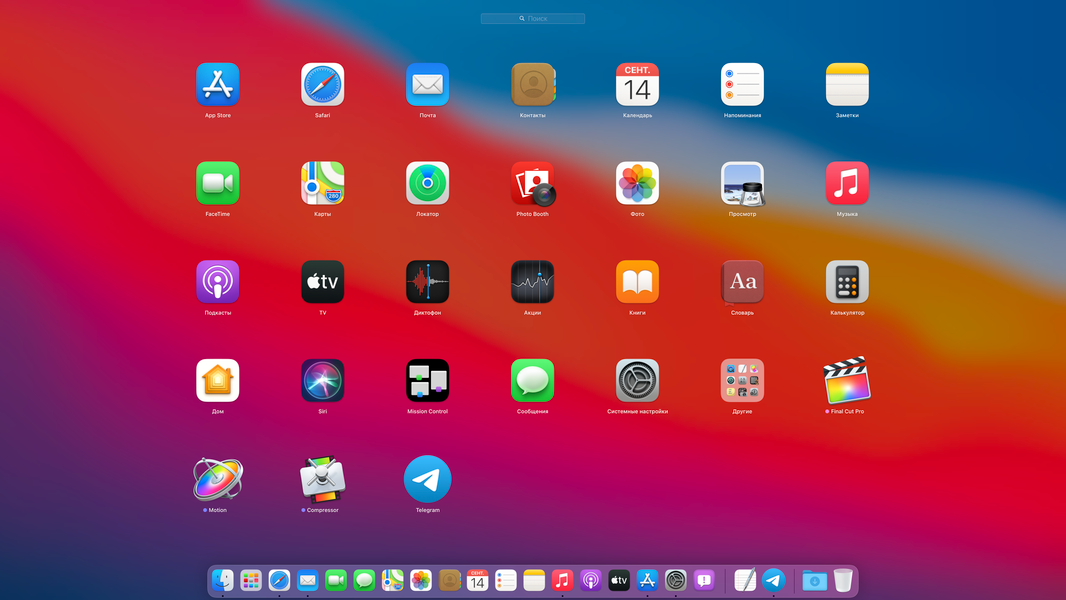
Task: Launch the Просмотр app
Action: click(x=742, y=183)
